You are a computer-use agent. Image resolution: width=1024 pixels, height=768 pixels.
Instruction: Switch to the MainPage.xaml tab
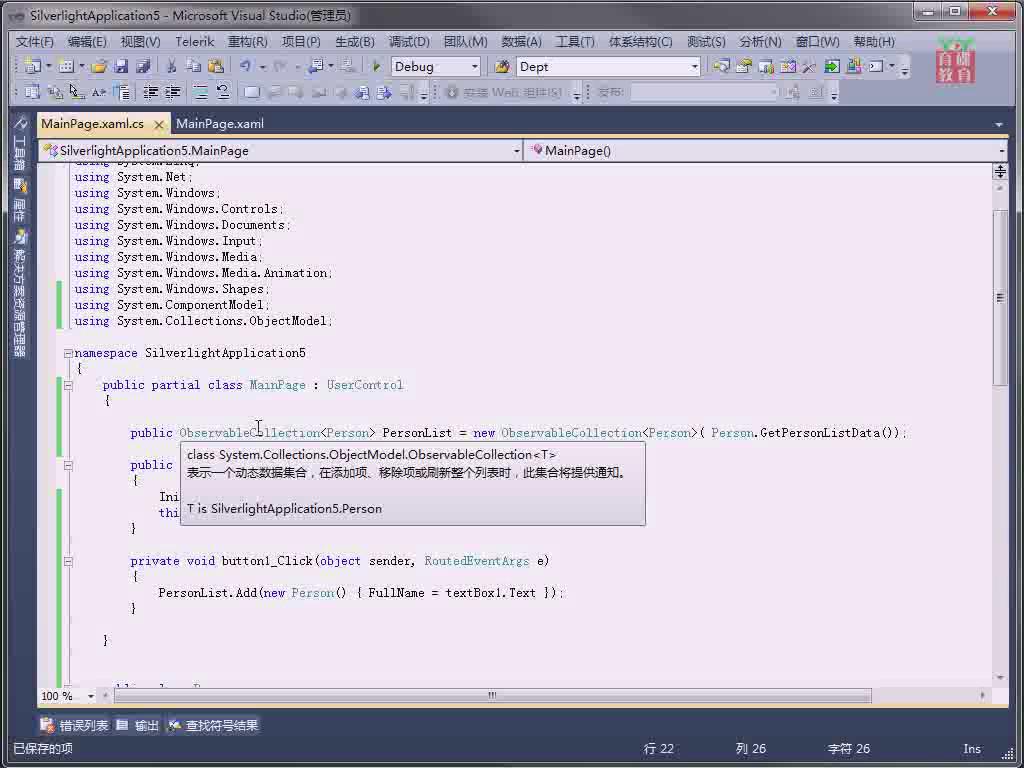[x=220, y=123]
